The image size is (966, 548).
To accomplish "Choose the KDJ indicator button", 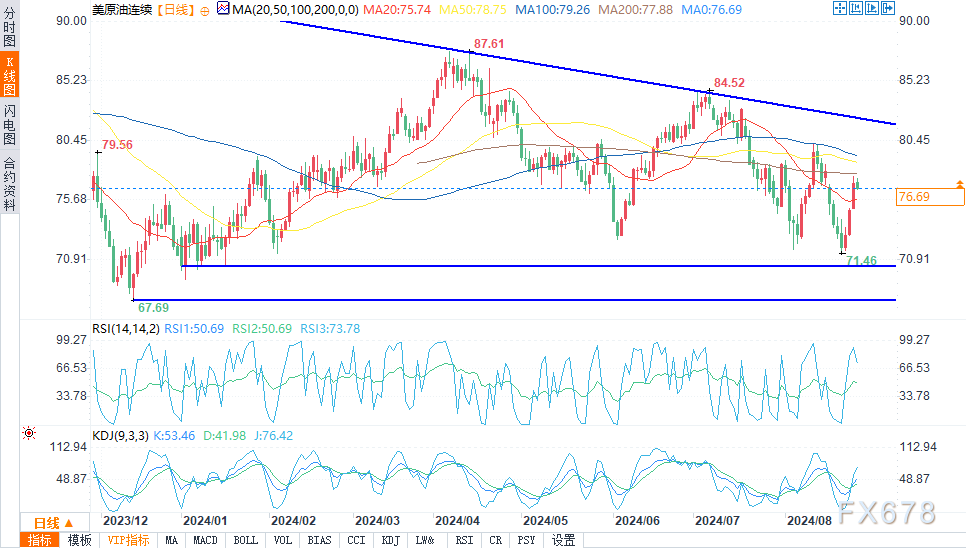I will [x=391, y=540].
